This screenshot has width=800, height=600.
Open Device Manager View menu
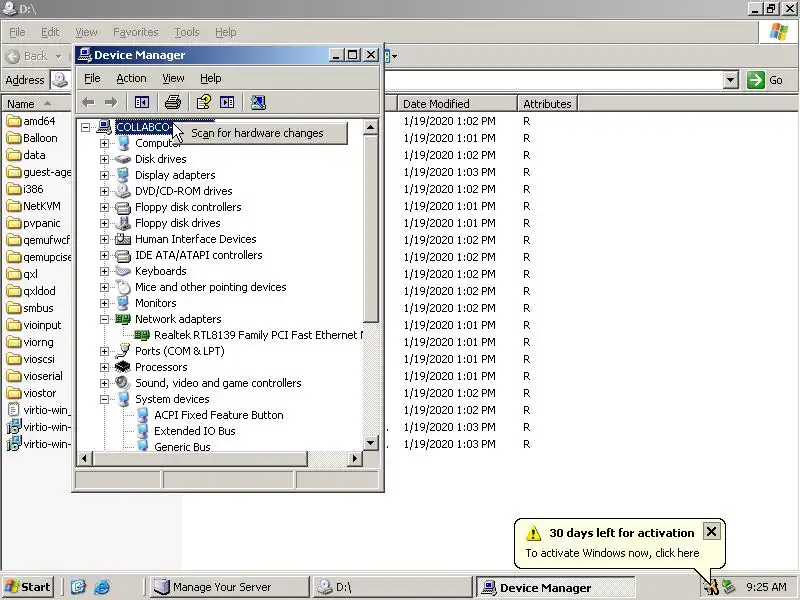click(173, 78)
